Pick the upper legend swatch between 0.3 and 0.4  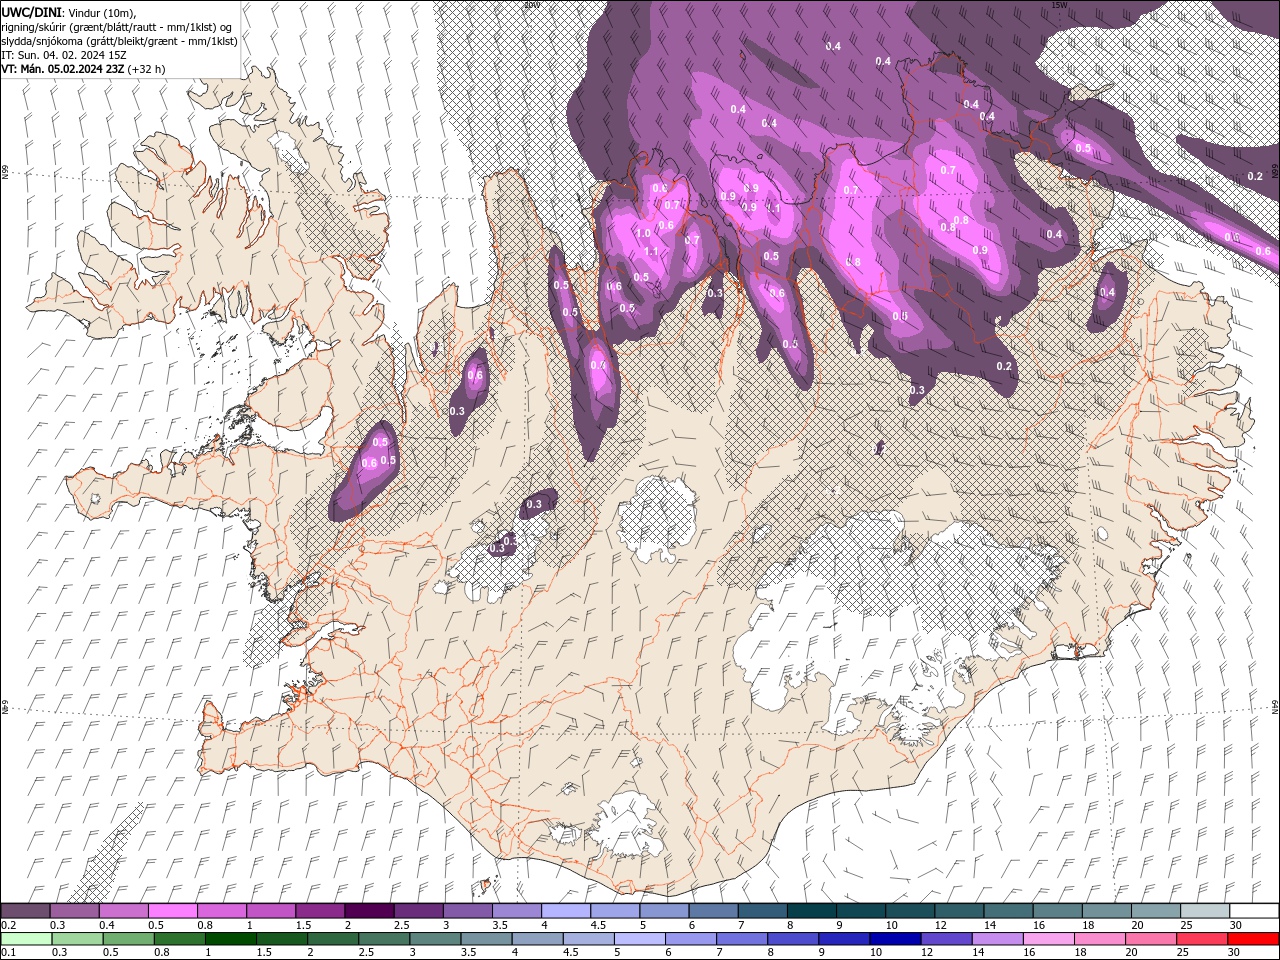pyautogui.click(x=74, y=911)
